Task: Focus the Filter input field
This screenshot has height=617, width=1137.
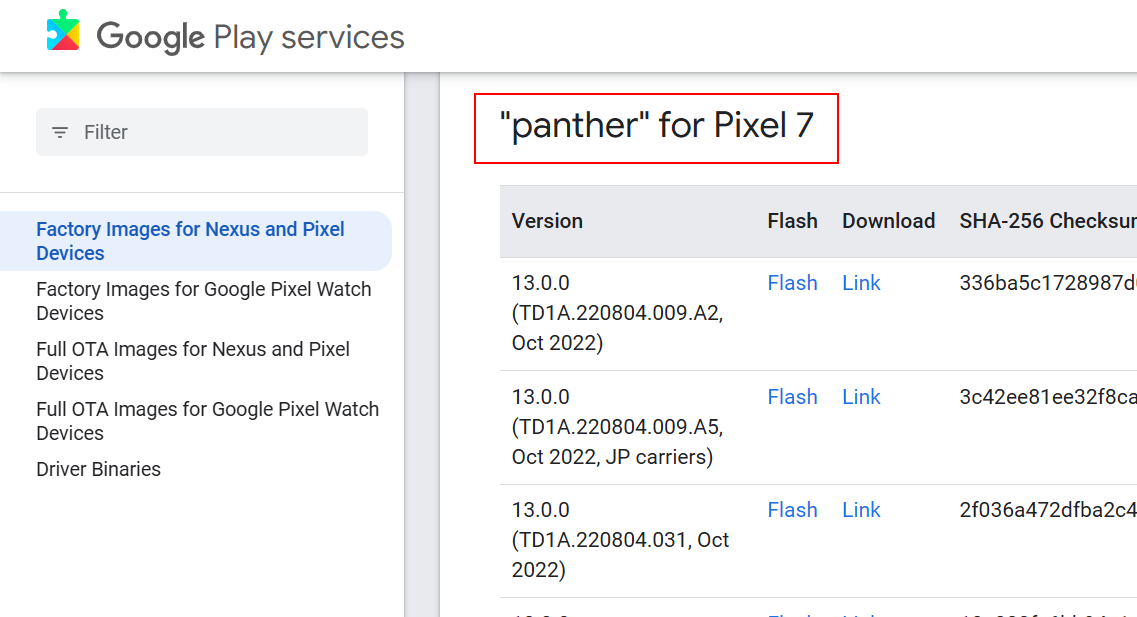Action: (x=202, y=132)
